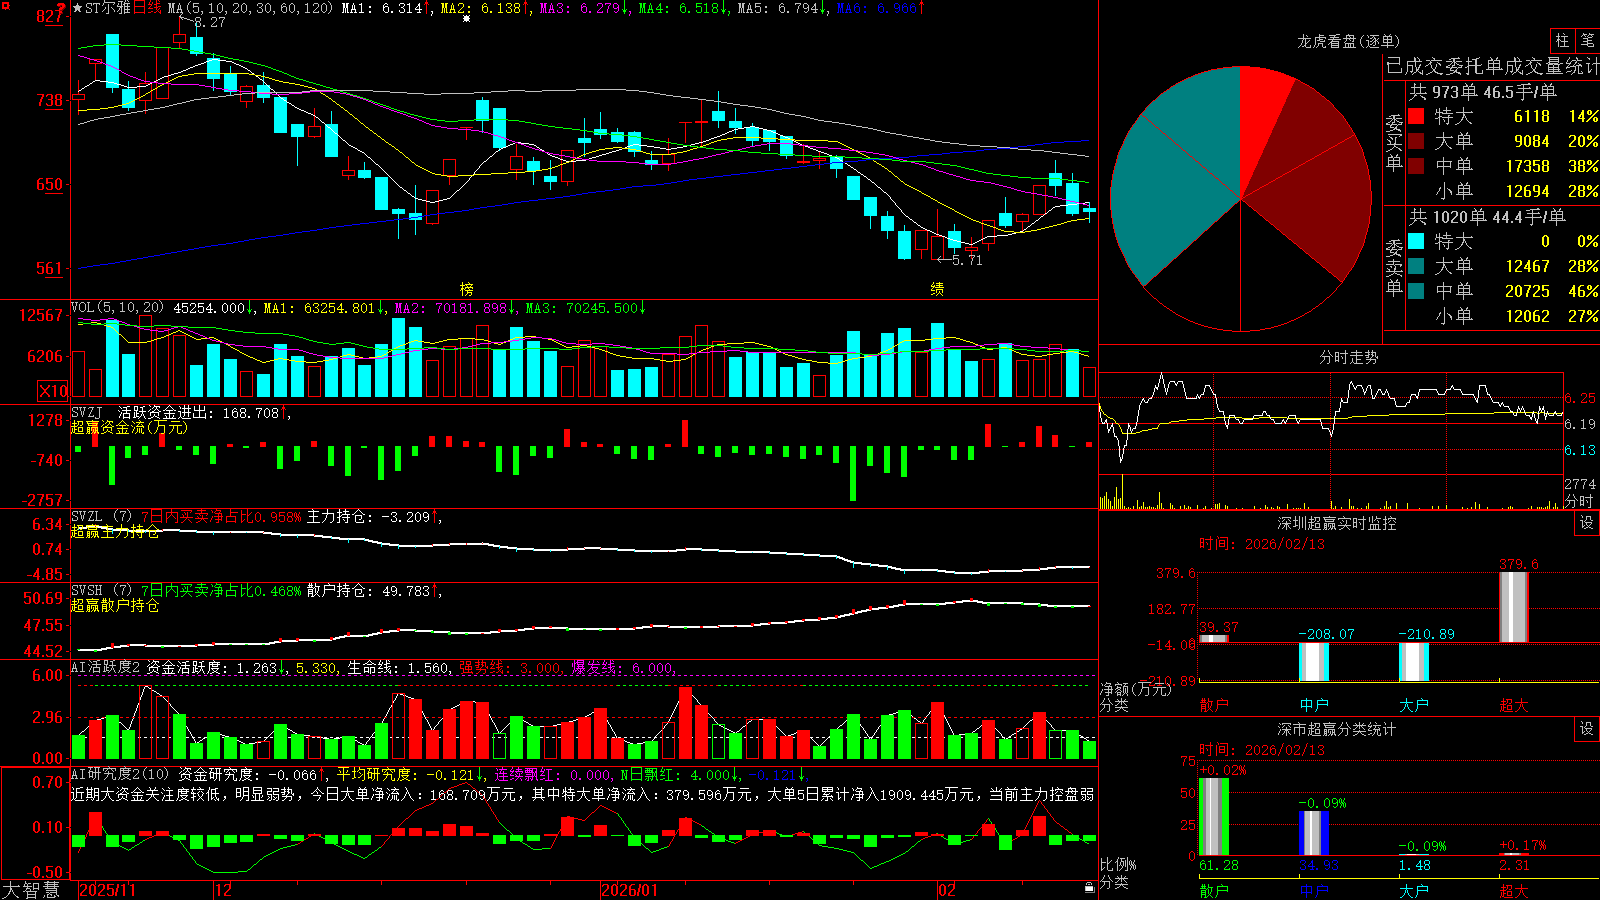
Task: Click the 深市超赢分类统计 panel title
Action: [1337, 729]
